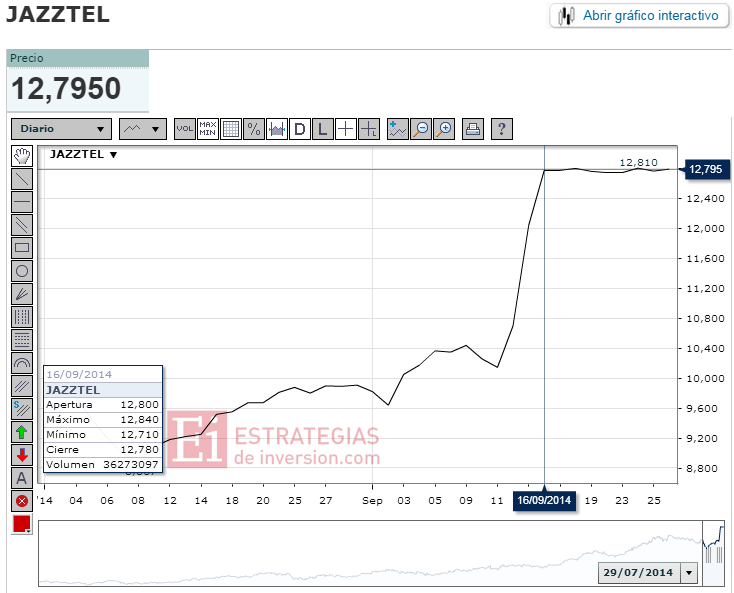Add a comparison series icon

[398, 129]
